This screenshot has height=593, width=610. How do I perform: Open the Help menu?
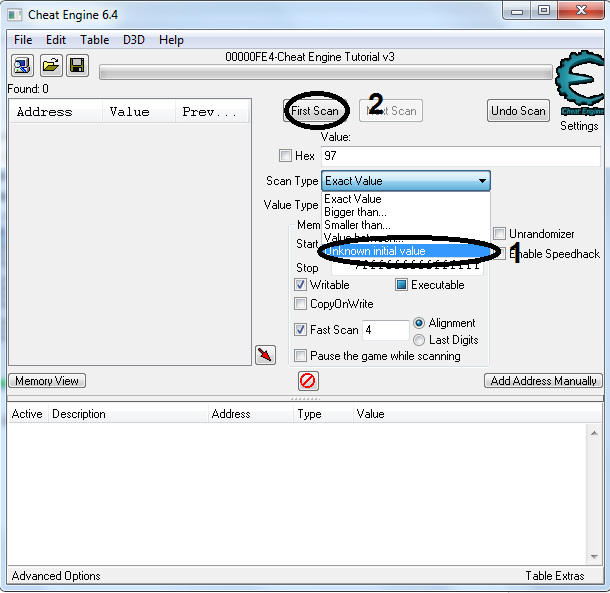[x=171, y=40]
